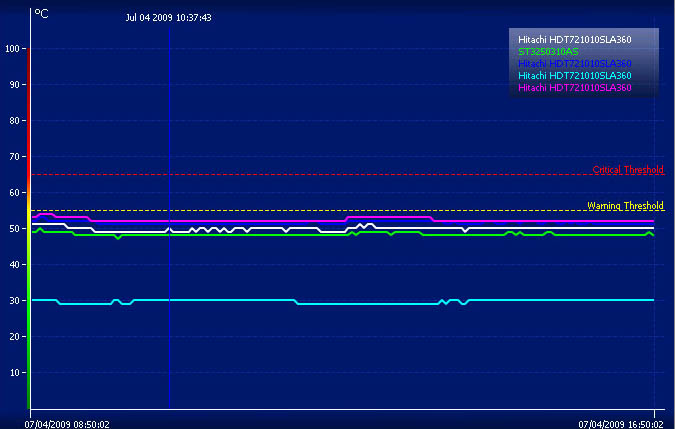Click the dark blue Hitachi HDT721010SLA360 legend entry
The height and width of the screenshot is (429, 675).
pyautogui.click(x=575, y=64)
